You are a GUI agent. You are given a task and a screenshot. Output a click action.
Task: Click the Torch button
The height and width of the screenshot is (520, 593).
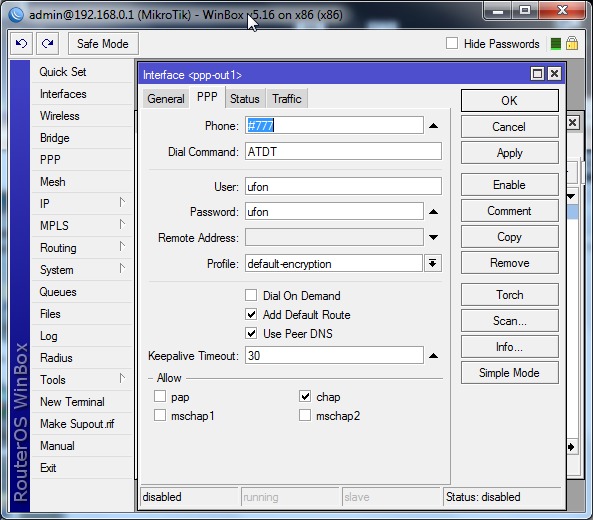[509, 295]
